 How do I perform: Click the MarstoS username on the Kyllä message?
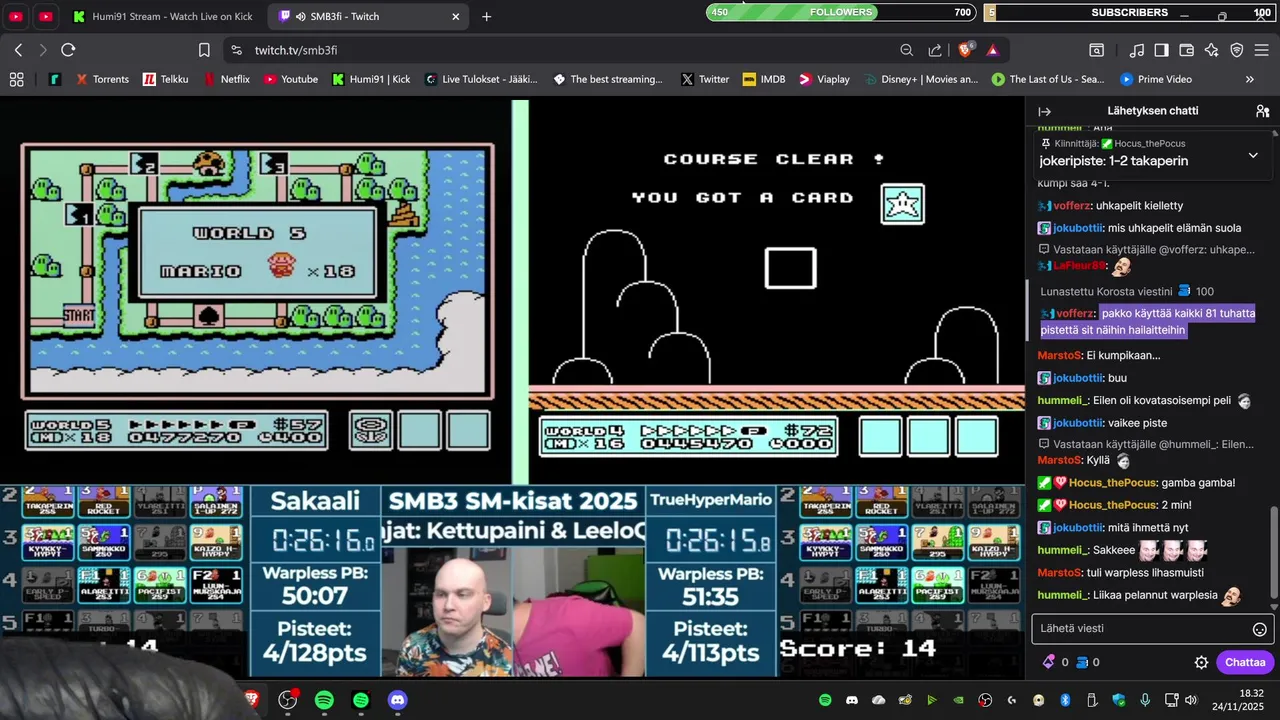click(x=1059, y=460)
